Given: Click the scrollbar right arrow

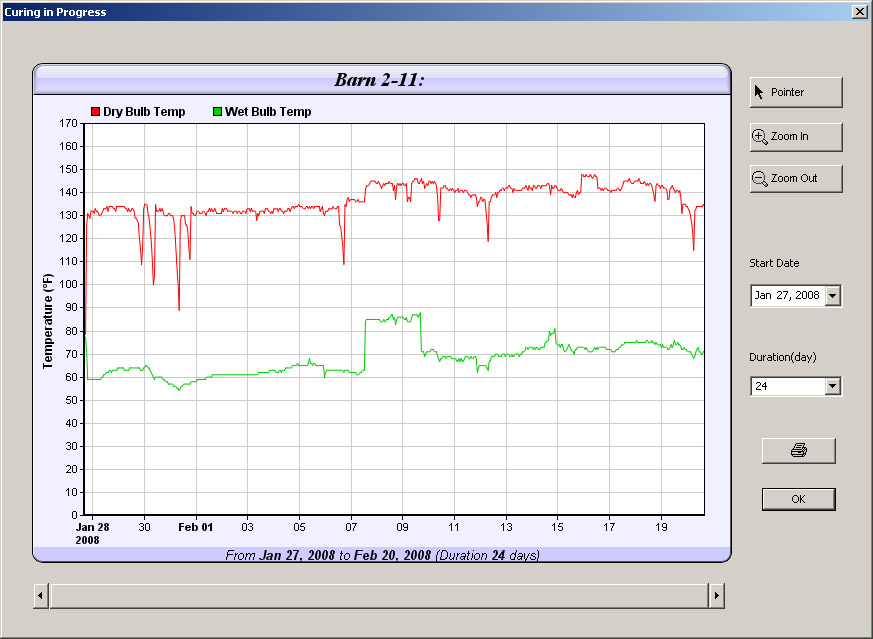Looking at the screenshot, I should coord(716,597).
